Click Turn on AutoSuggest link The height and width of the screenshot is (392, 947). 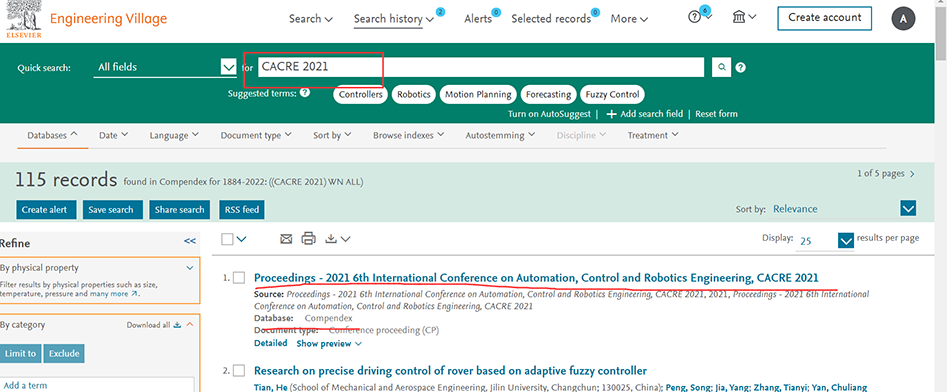click(549, 114)
